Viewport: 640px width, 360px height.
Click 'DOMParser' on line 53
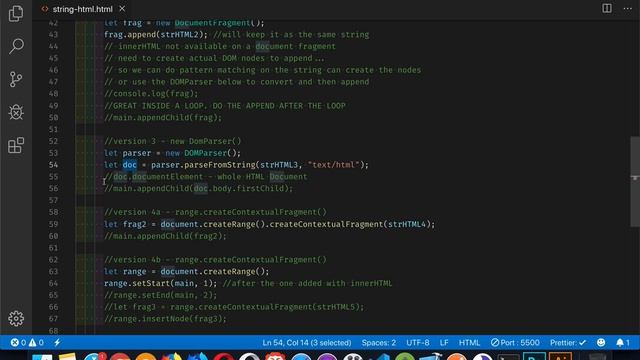pyautogui.click(x=205, y=153)
